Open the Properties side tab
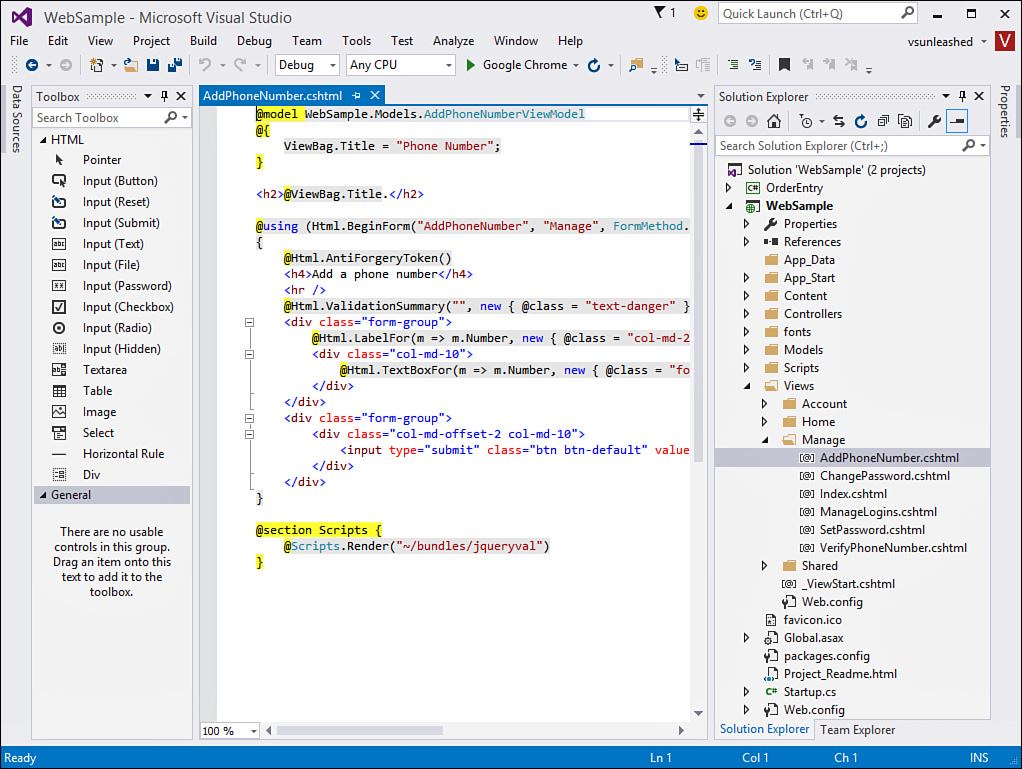This screenshot has width=1022, height=769. click(x=1005, y=111)
